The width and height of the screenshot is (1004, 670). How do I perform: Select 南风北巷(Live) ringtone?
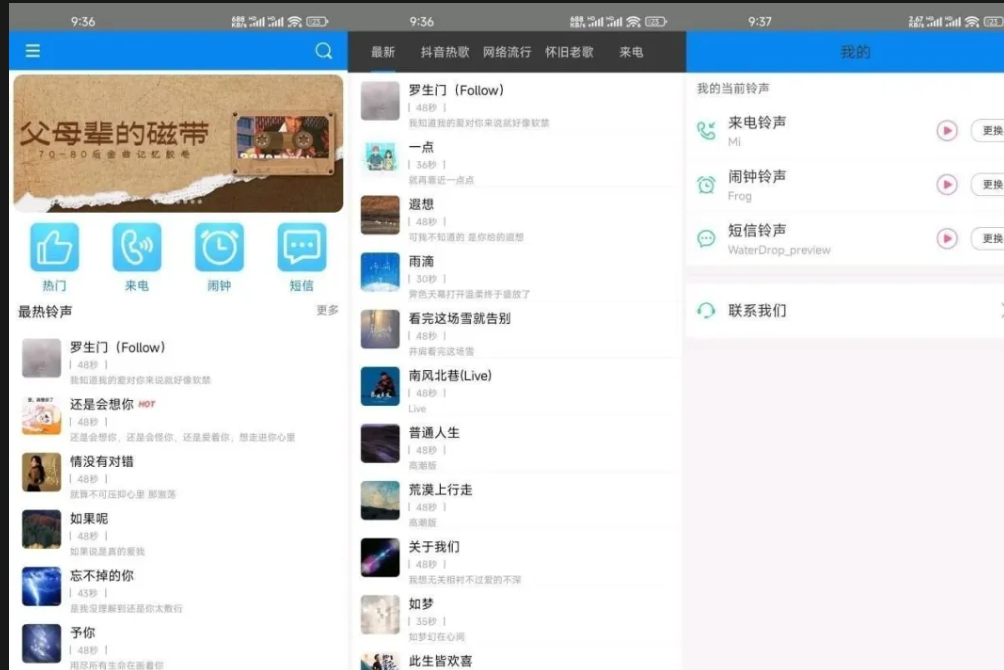[x=516, y=387]
